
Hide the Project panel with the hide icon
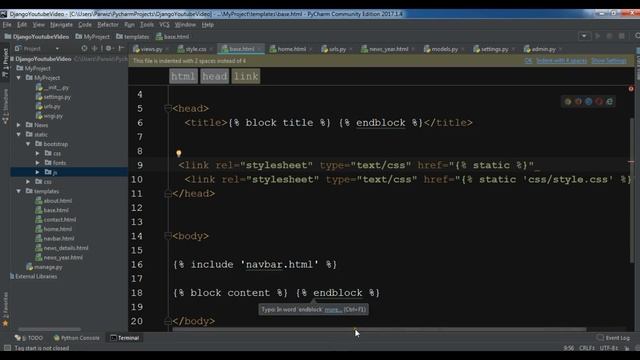[121, 48]
